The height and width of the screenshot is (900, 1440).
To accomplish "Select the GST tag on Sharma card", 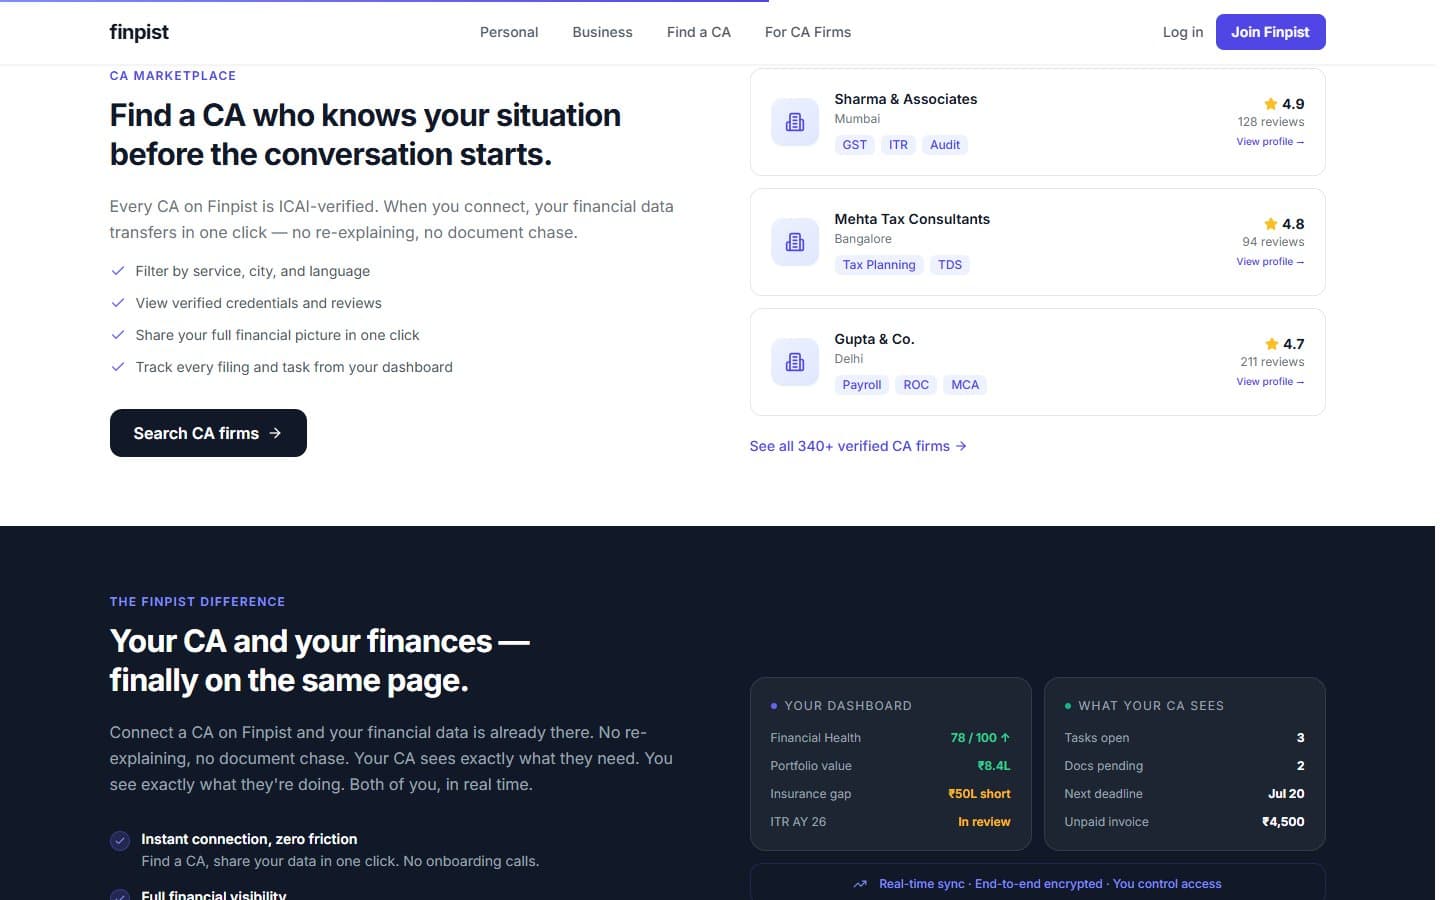I will (x=855, y=145).
